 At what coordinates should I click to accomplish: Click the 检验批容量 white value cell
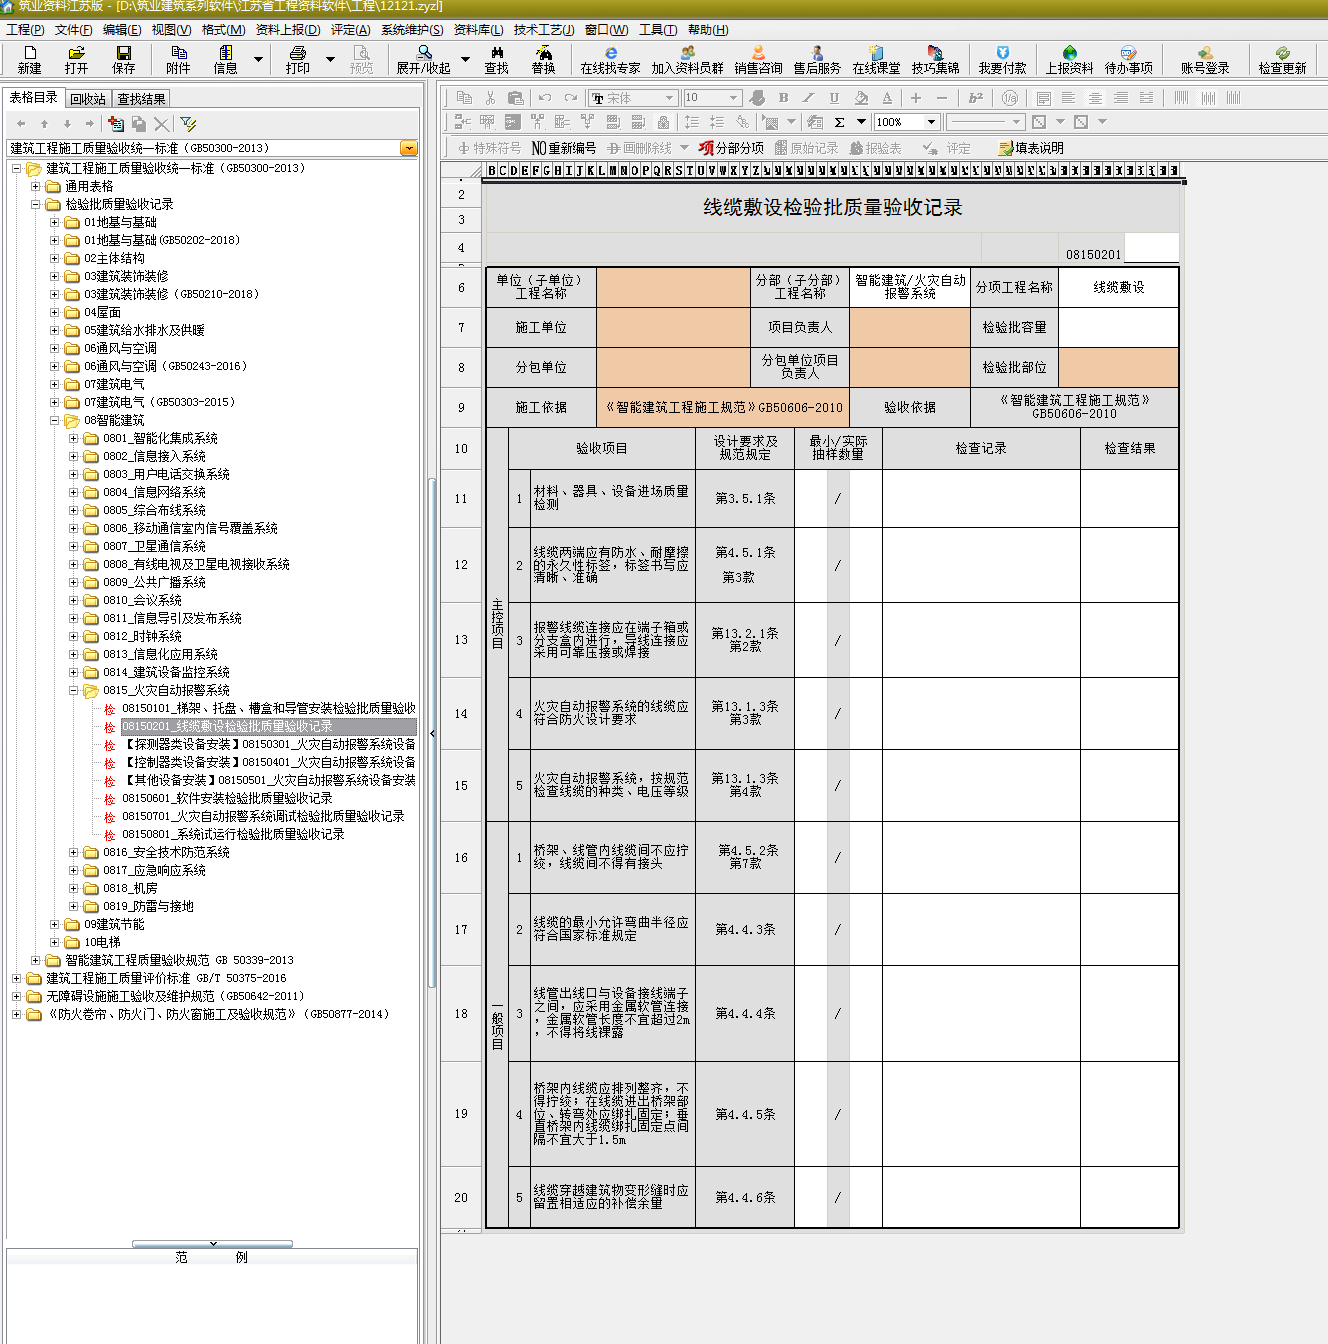tap(1119, 327)
